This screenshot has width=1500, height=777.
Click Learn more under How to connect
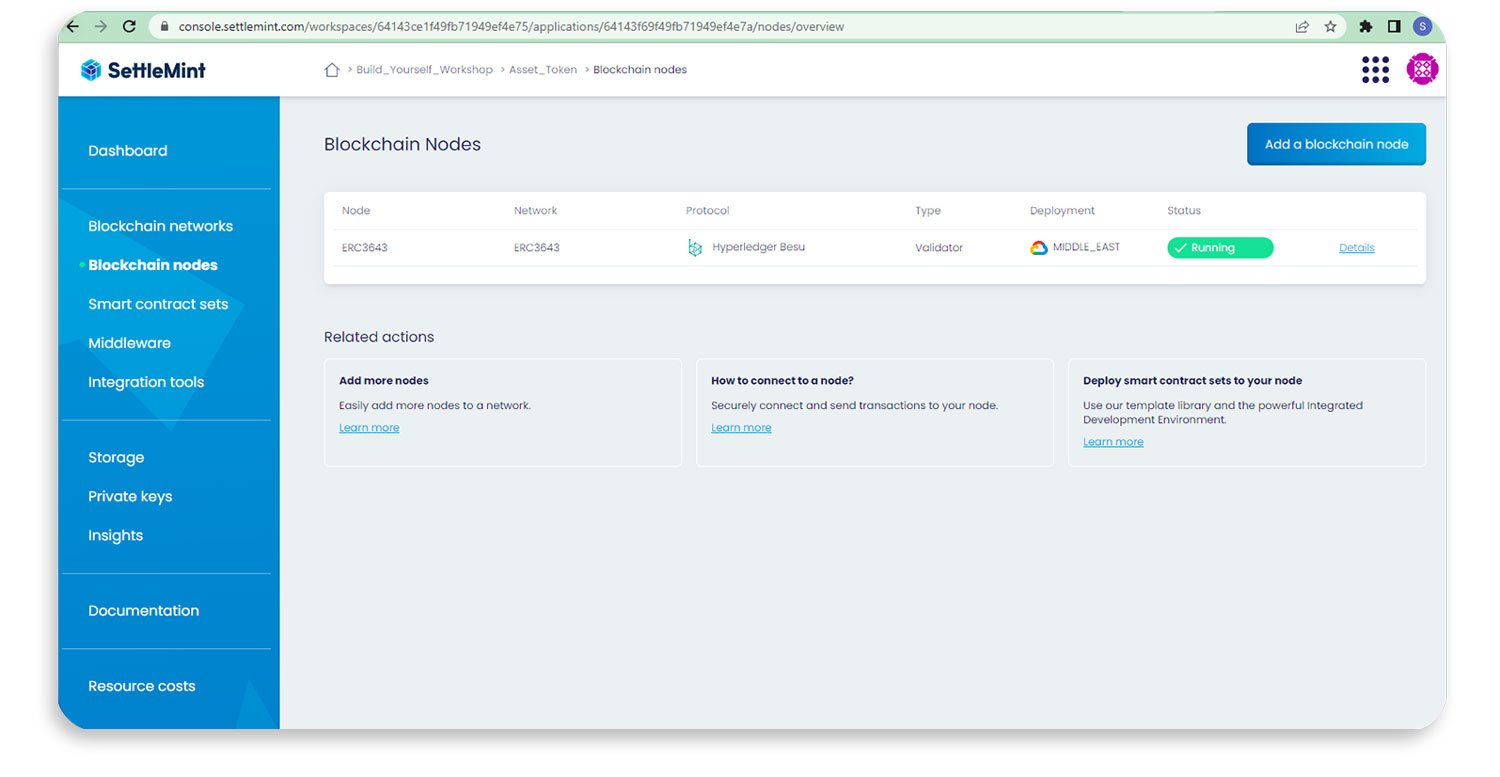(x=741, y=428)
